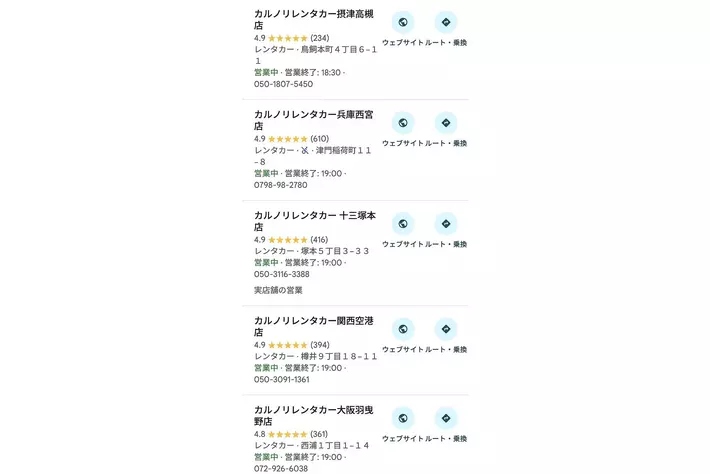
Task: Get directions to カルノリレンタカー大阪羽曳野店
Action: (x=446, y=418)
